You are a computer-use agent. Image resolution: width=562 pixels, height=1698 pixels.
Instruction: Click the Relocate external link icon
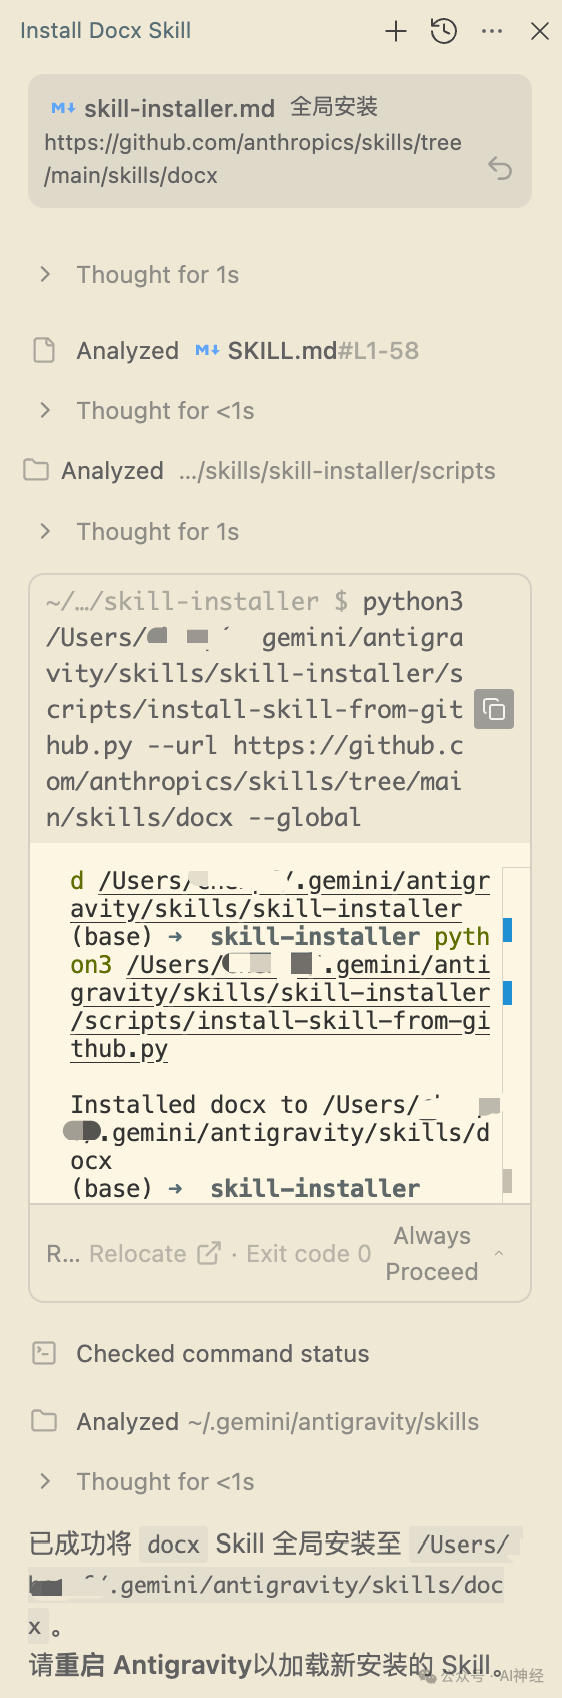[209, 1253]
